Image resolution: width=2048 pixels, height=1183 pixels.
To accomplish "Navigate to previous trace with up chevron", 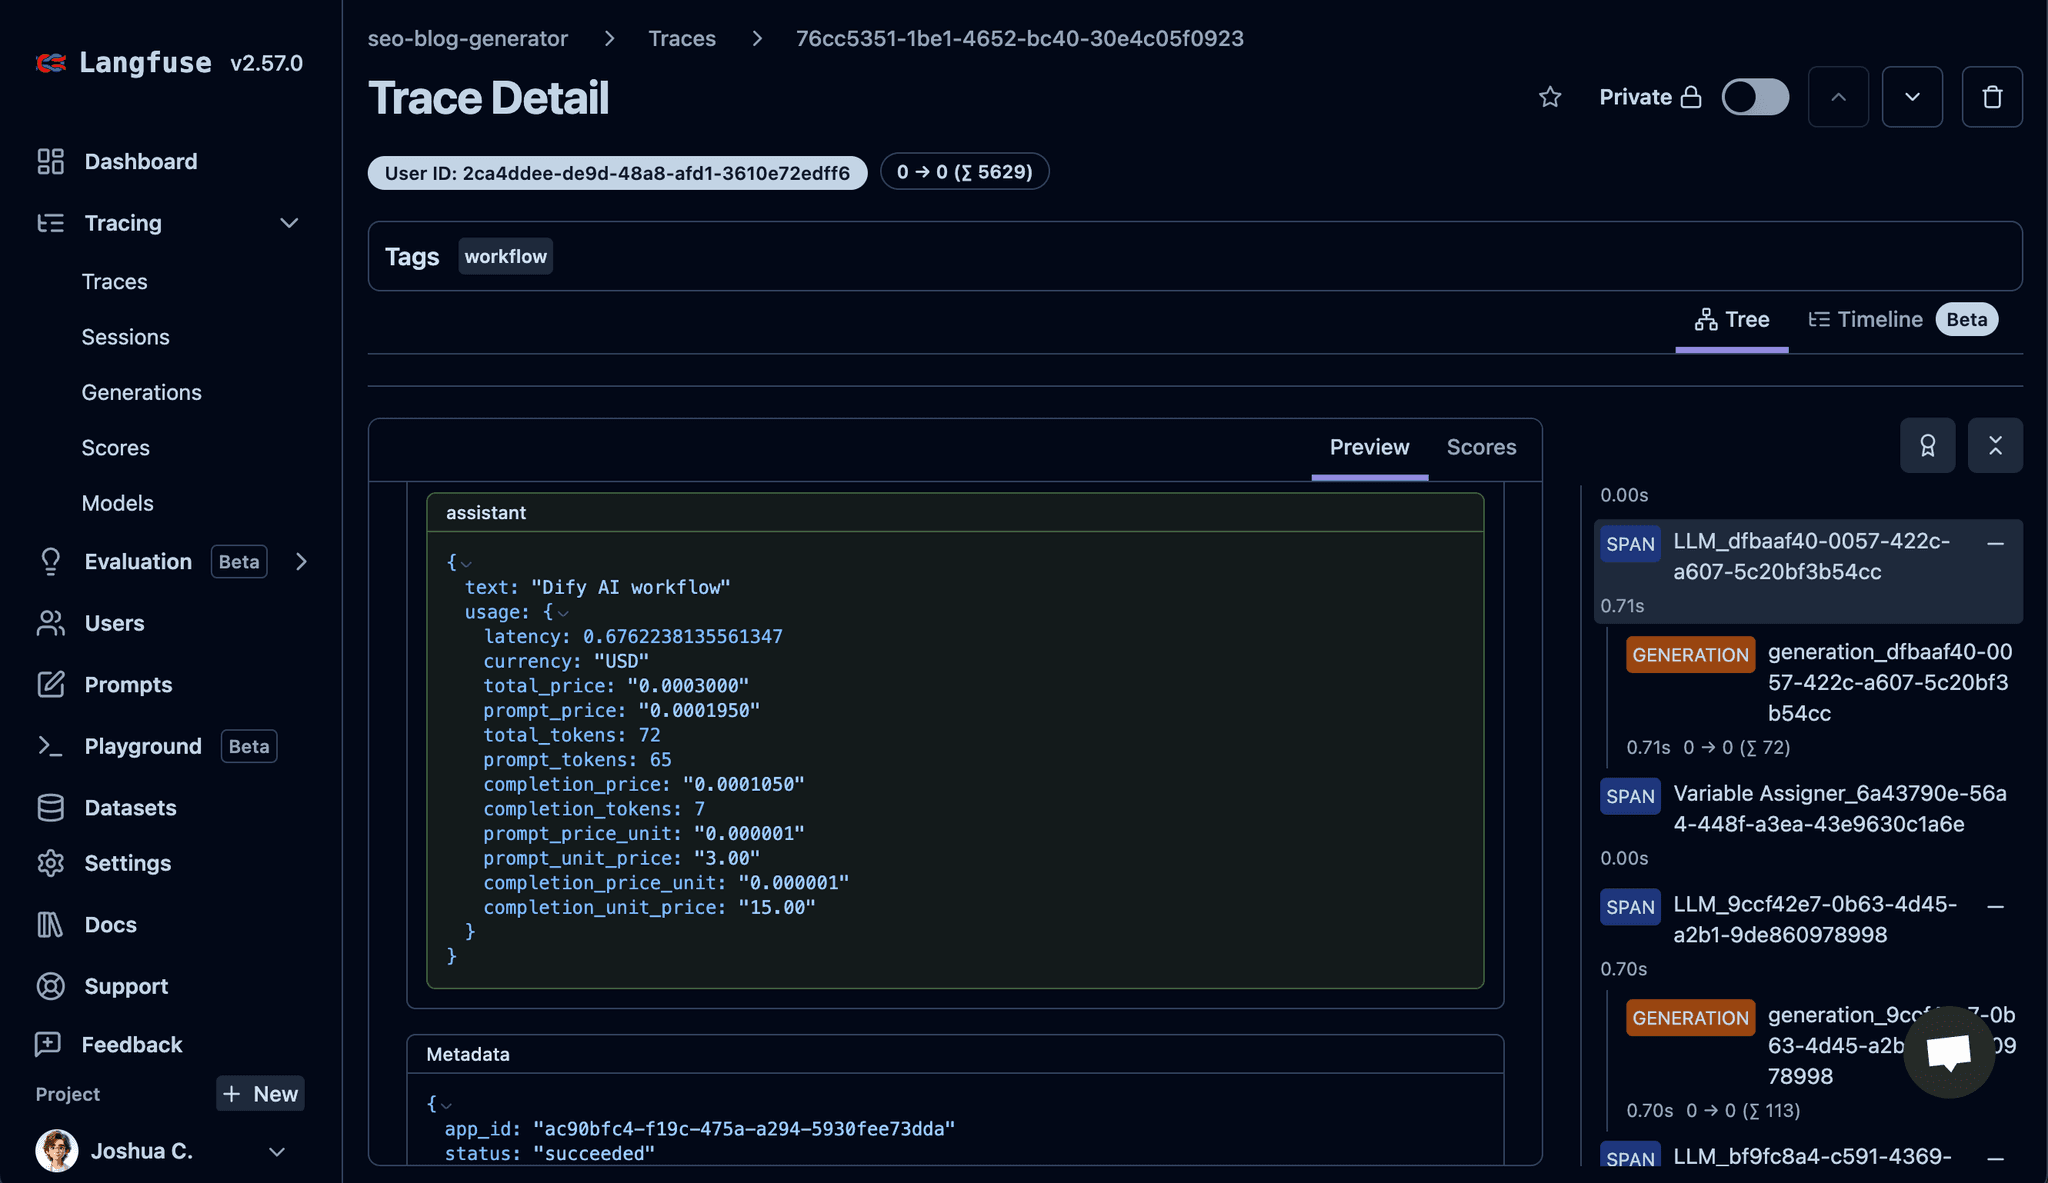I will click(x=1838, y=96).
